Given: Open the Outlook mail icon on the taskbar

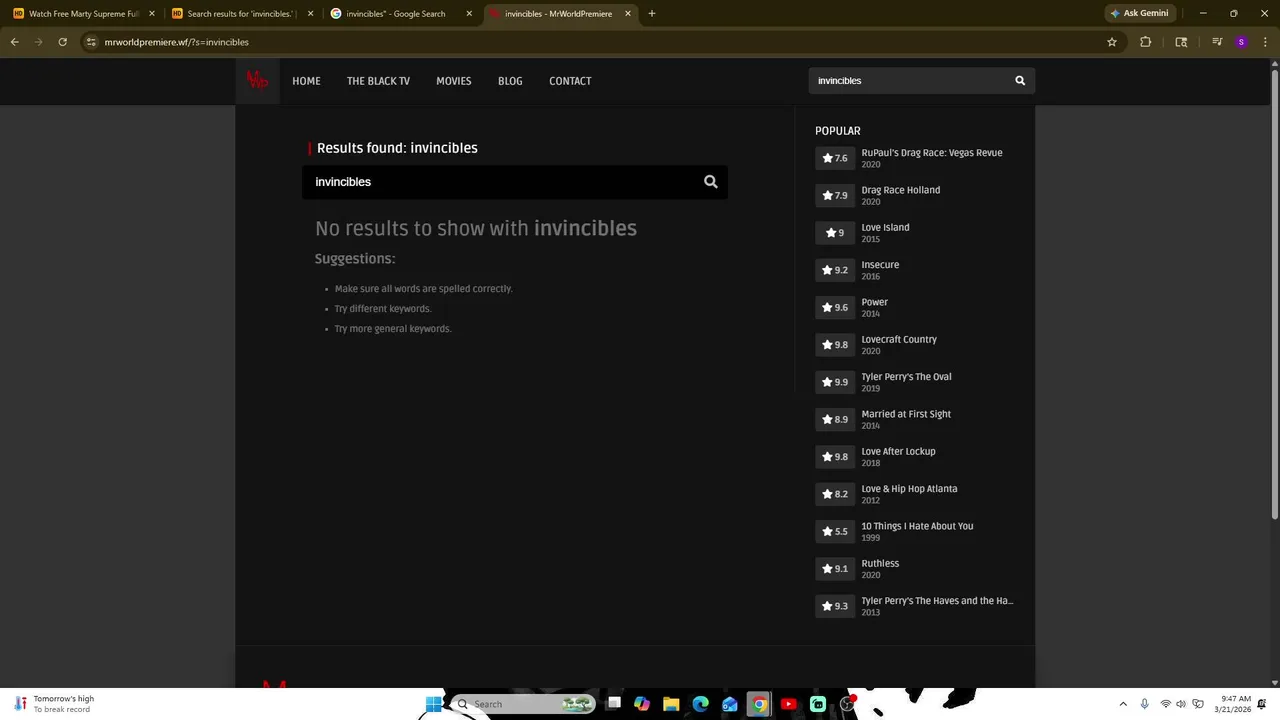Looking at the screenshot, I should click(730, 704).
